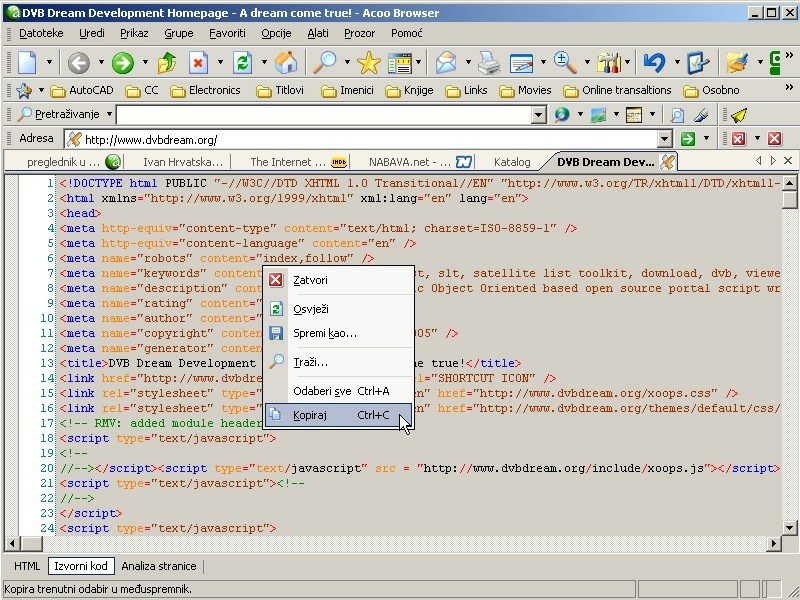
Task: Open the Forward history dropdown arrow
Action: point(145,63)
